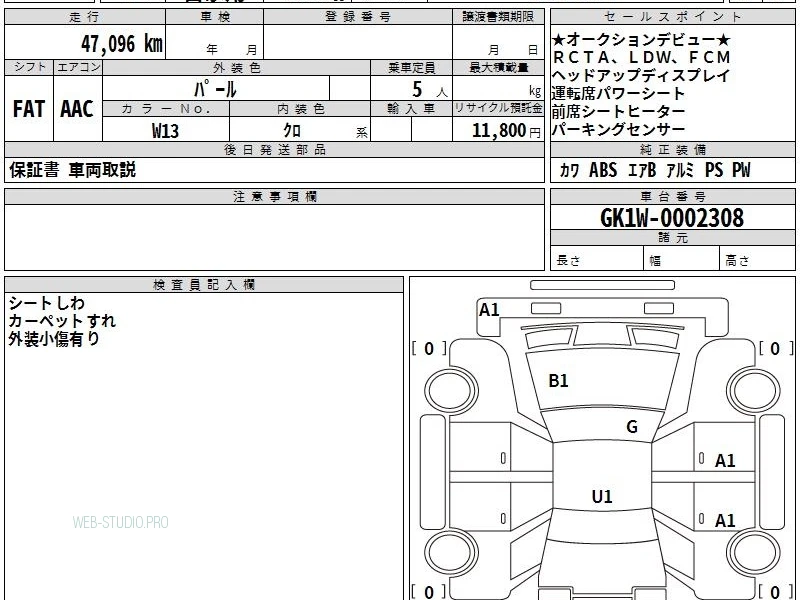Select the パーキングセンサー line
Viewport: 800px width, 600px height.
pyautogui.click(x=618, y=129)
